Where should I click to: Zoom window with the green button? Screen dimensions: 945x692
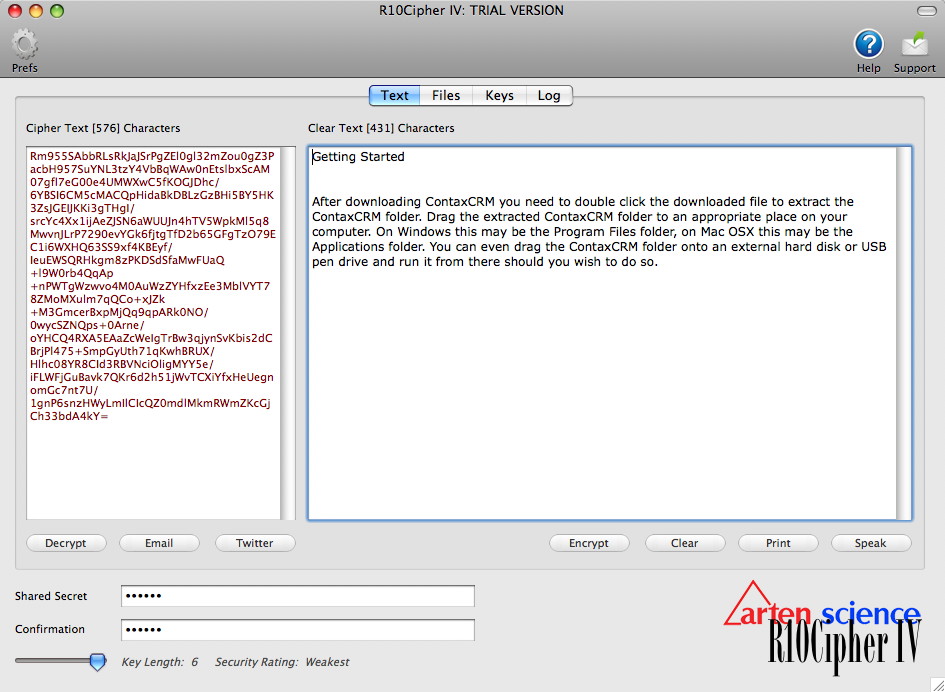pos(57,11)
